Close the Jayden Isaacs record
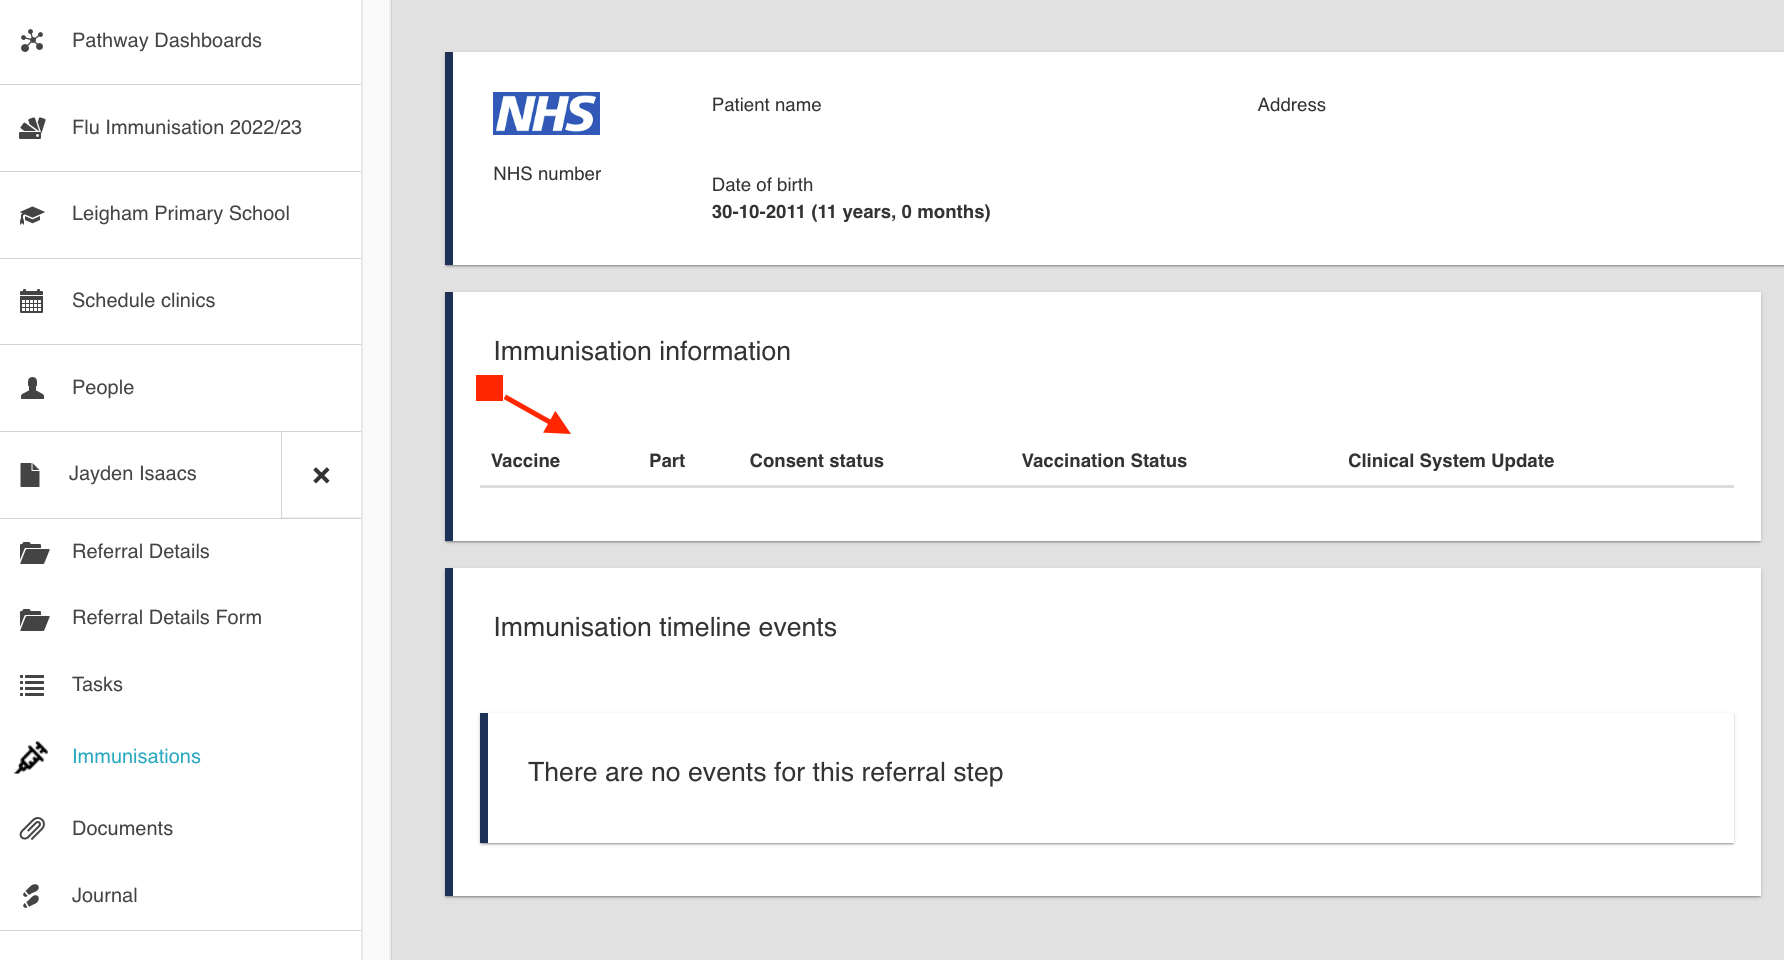Screen dimensions: 1784x960 tap(321, 475)
